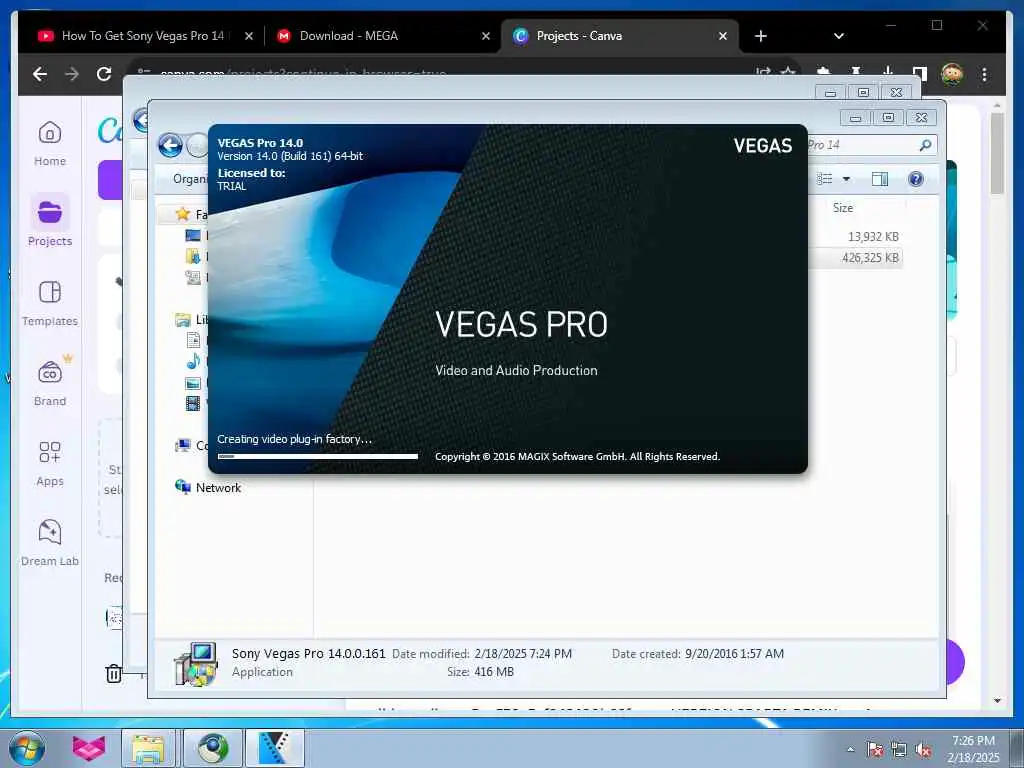The height and width of the screenshot is (768, 1024).
Task: Open Canva Home in sidebar
Action: [50, 144]
